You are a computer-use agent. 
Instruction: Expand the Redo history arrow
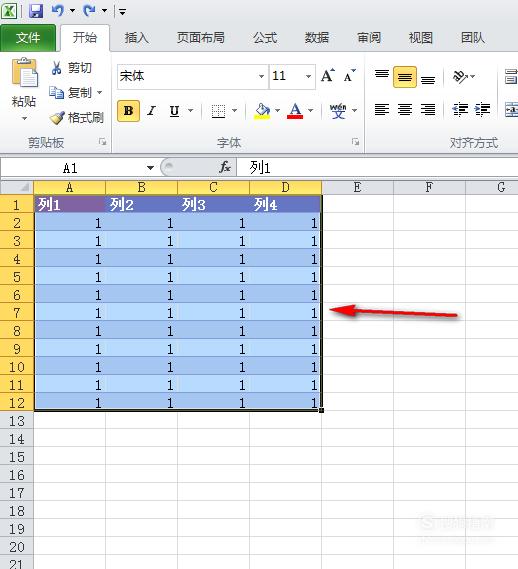(104, 11)
